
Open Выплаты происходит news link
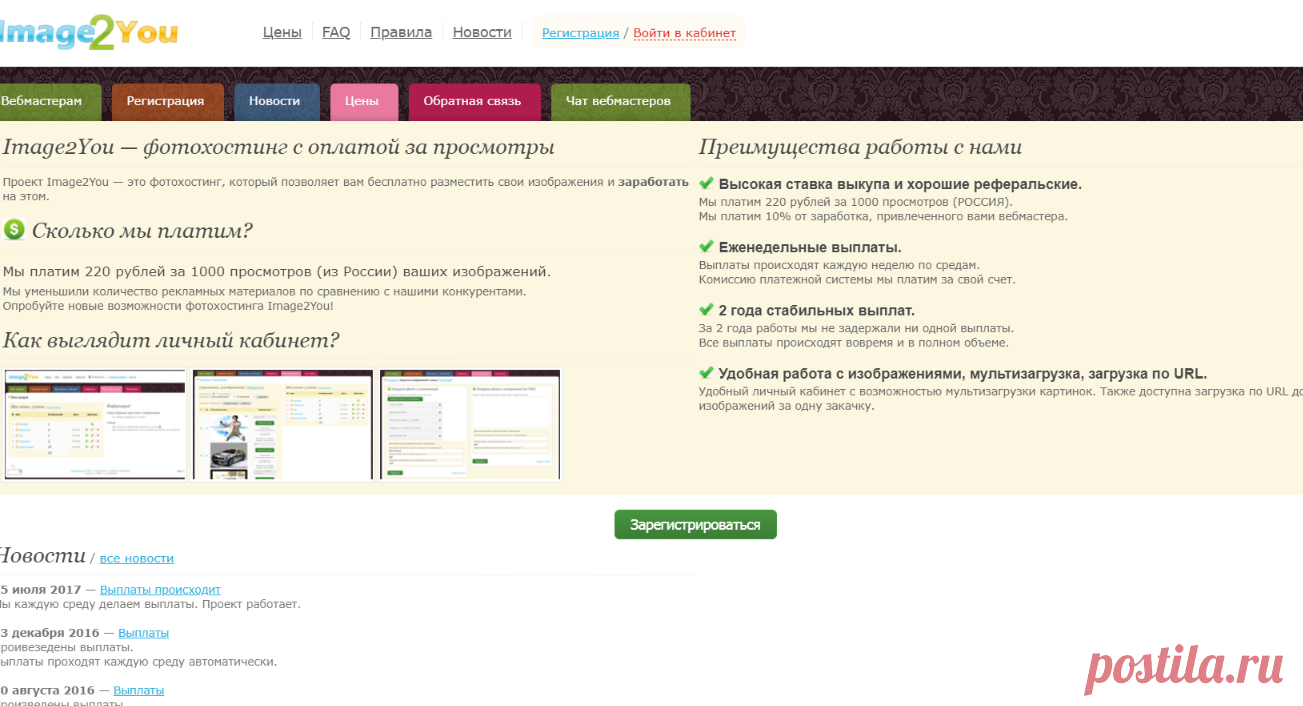tap(160, 590)
